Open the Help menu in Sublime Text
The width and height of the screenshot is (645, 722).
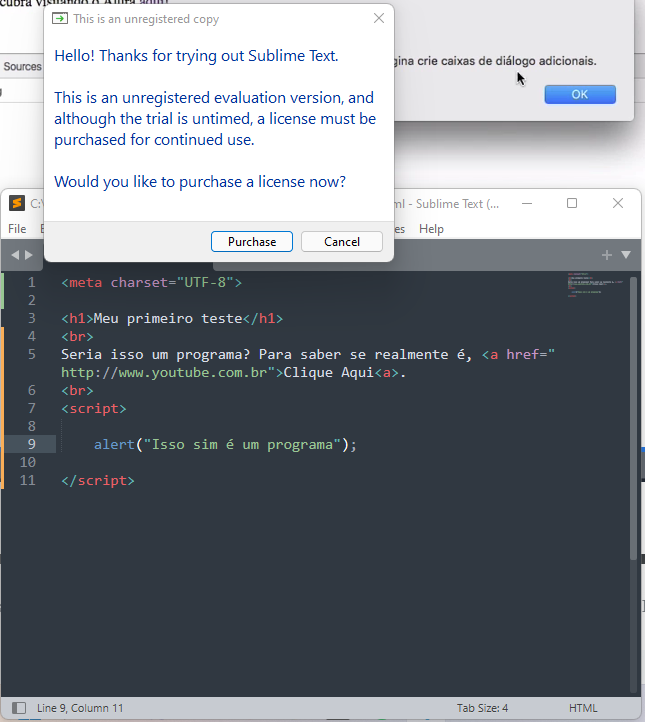click(431, 229)
